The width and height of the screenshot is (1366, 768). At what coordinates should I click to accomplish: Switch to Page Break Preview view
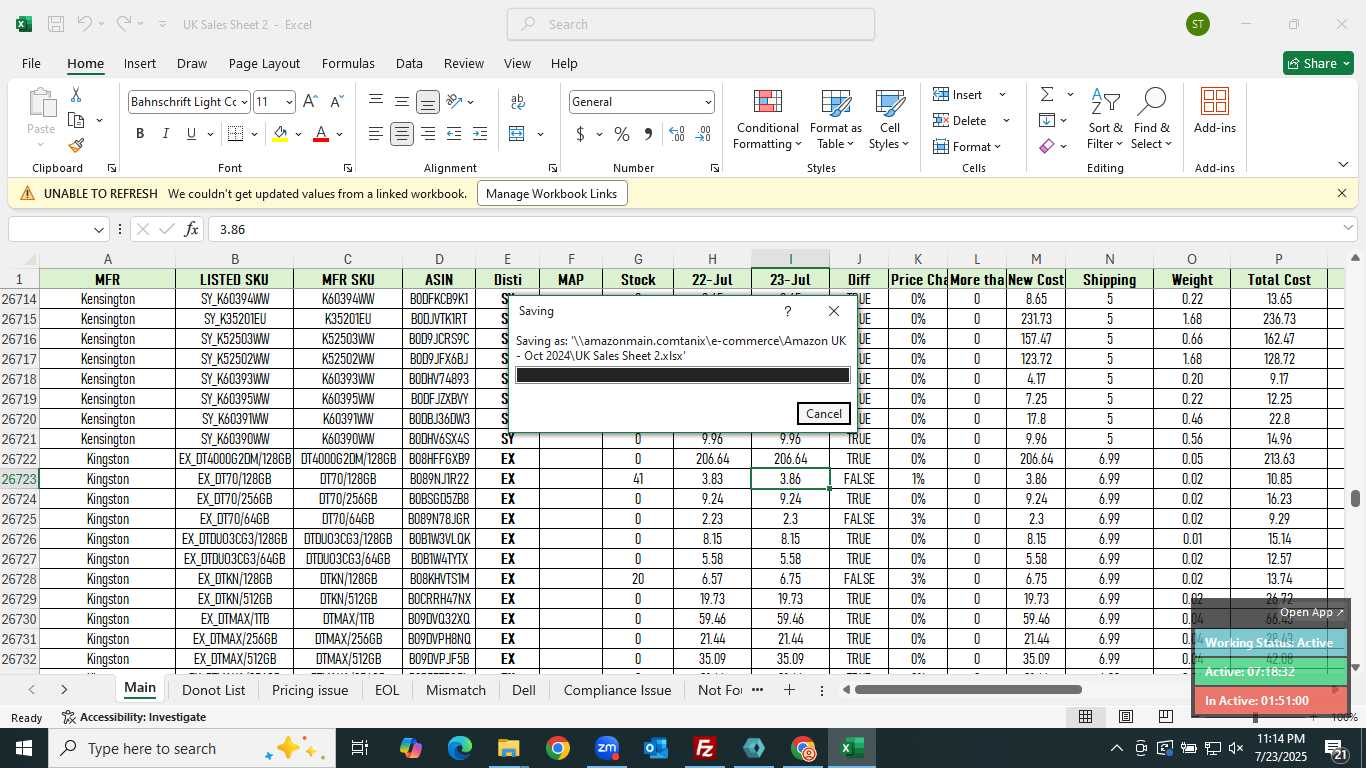tap(1165, 716)
